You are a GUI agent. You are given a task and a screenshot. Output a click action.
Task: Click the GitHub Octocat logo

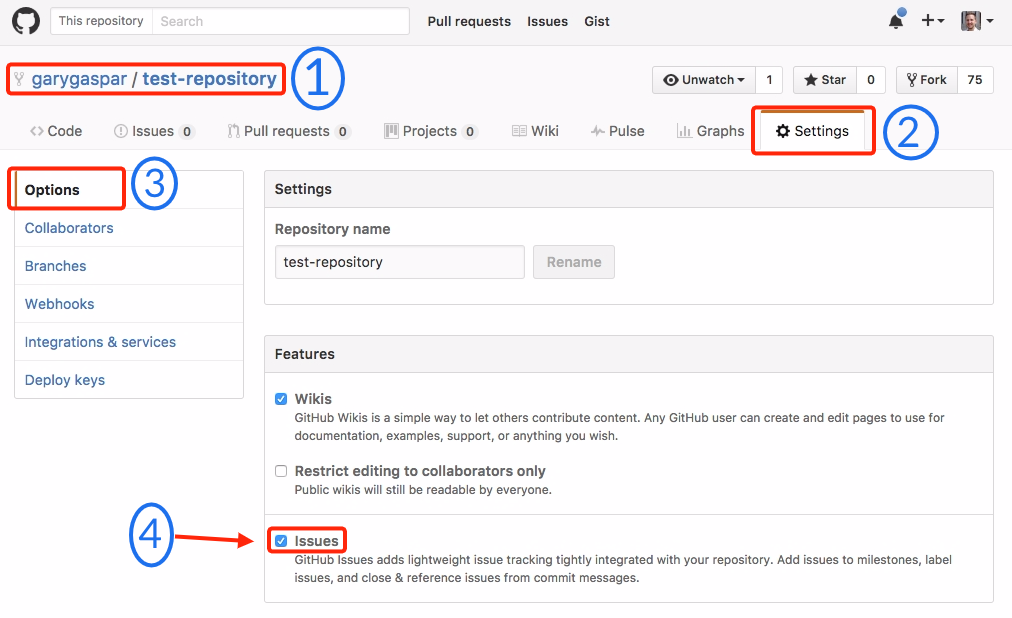pos(26,21)
